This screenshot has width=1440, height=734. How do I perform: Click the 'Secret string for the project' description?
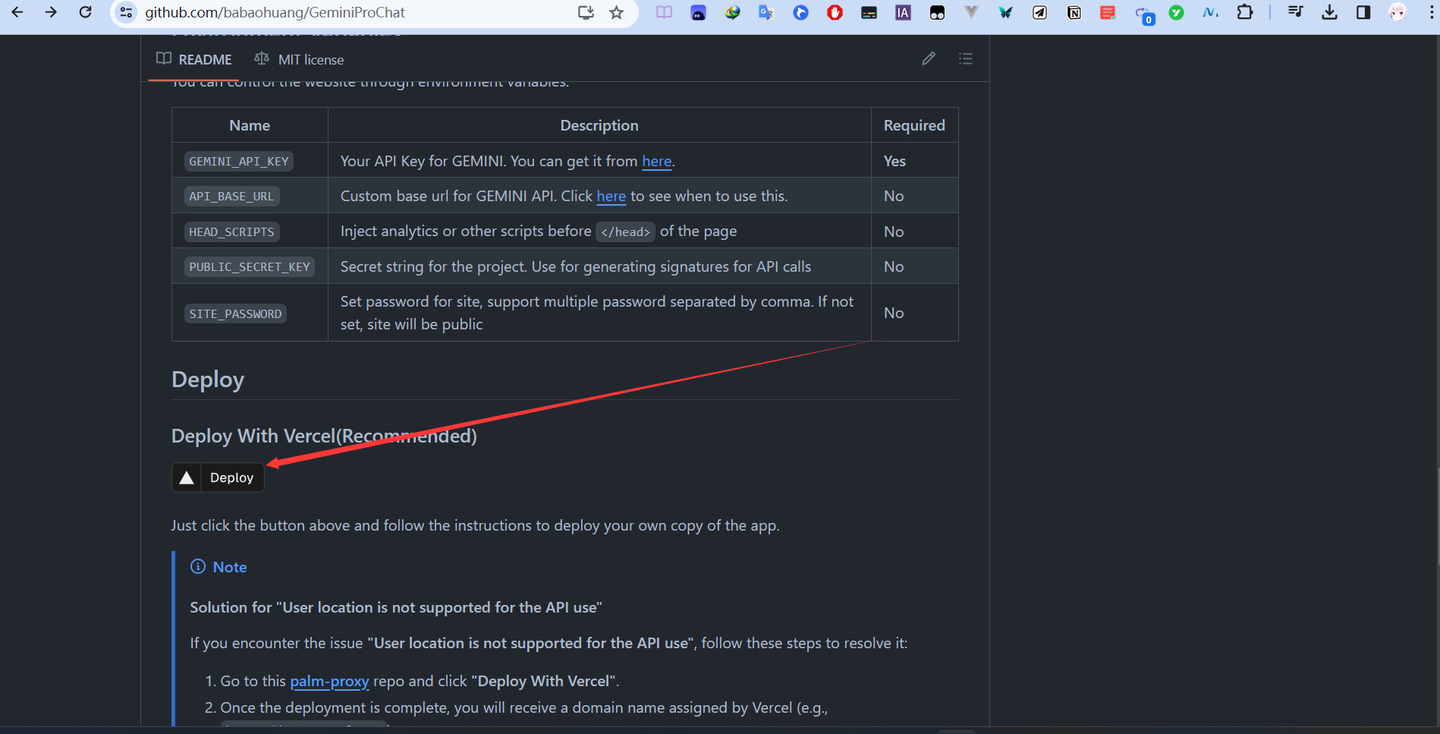(575, 267)
